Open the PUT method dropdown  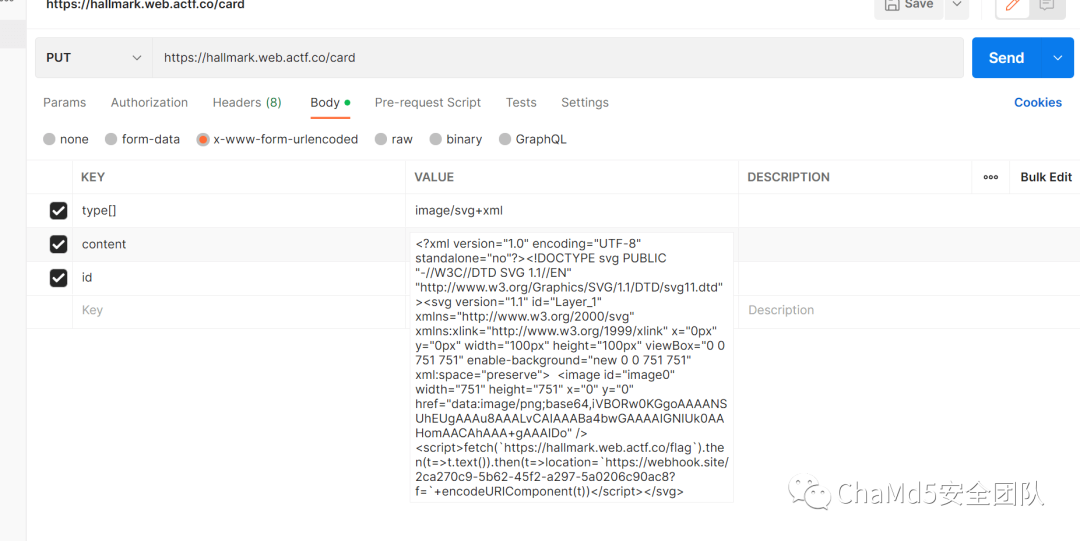pos(94,58)
